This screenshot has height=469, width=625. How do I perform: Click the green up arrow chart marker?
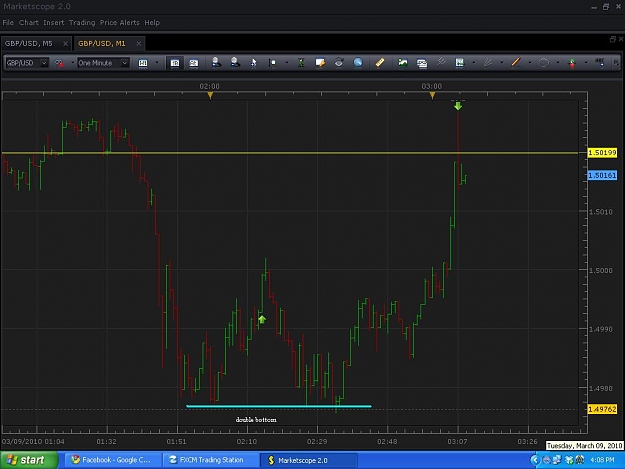(x=262, y=320)
